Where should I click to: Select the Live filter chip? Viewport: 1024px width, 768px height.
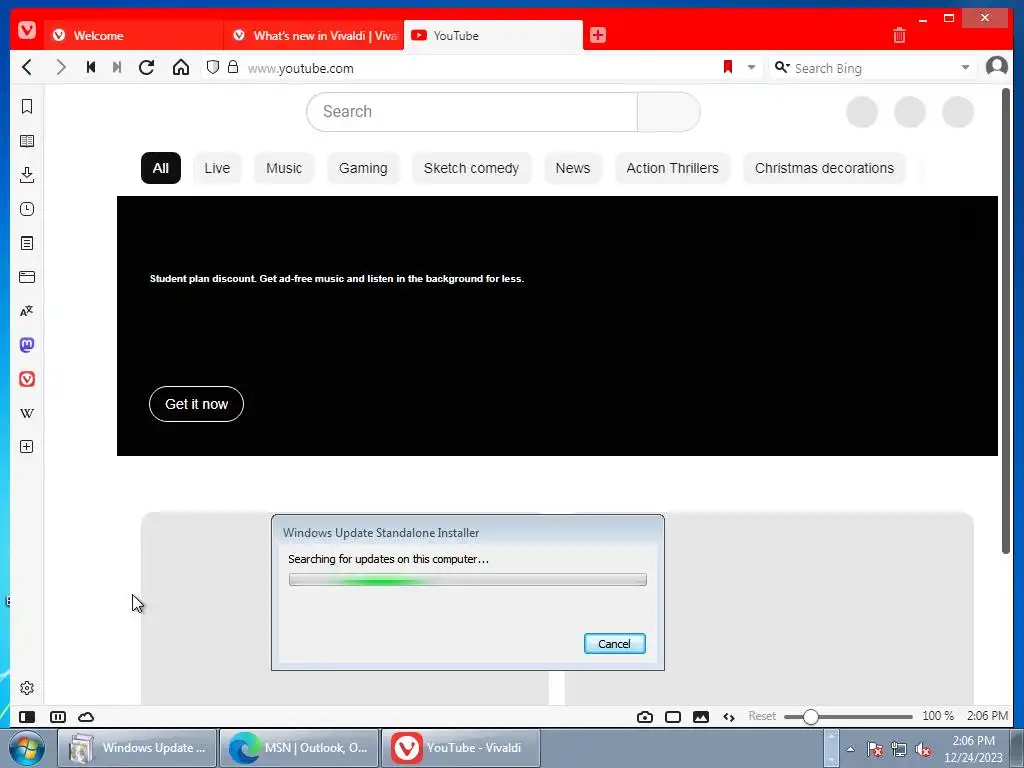point(217,168)
